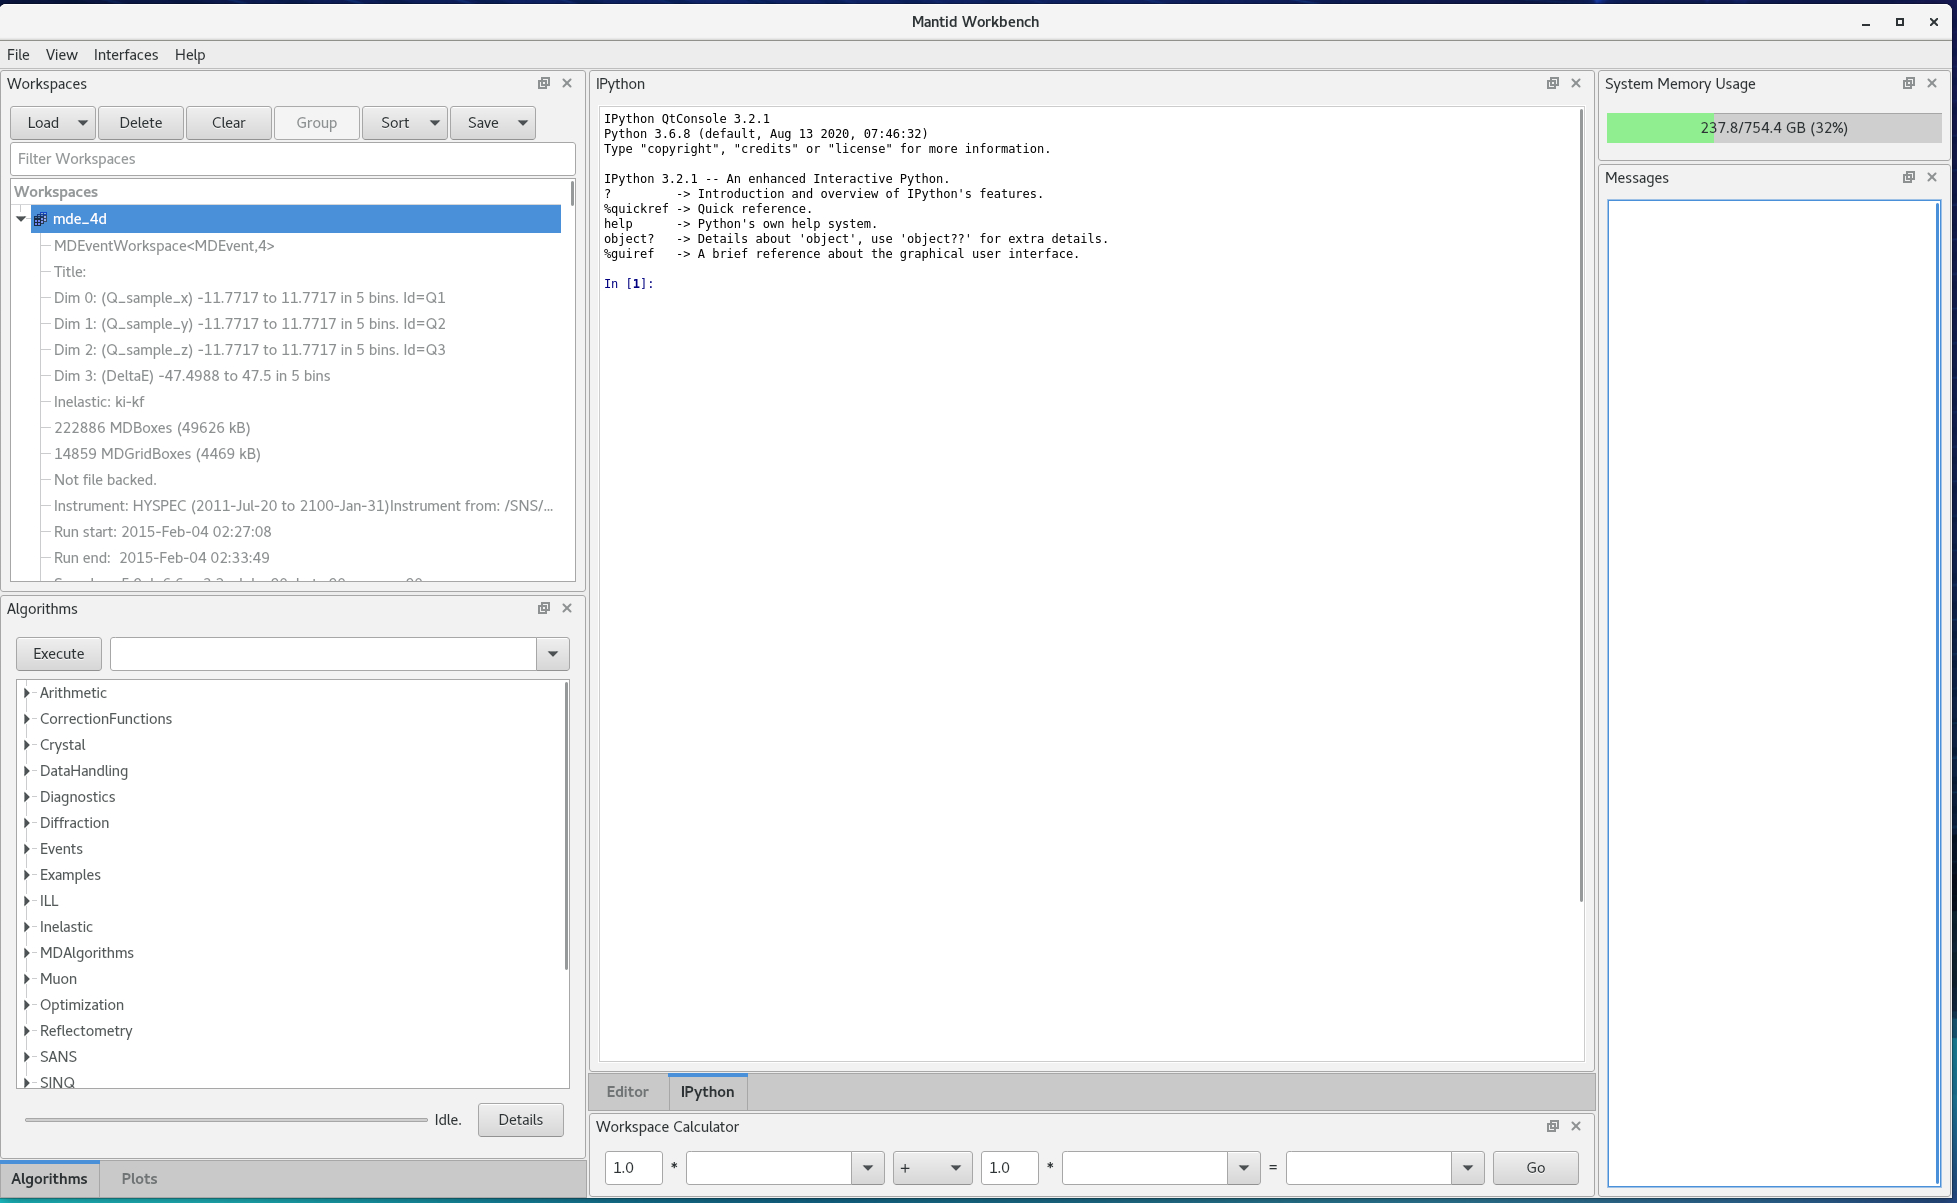Switch to the Plots tab
Screen dimensions: 1957x1203
139,1179
